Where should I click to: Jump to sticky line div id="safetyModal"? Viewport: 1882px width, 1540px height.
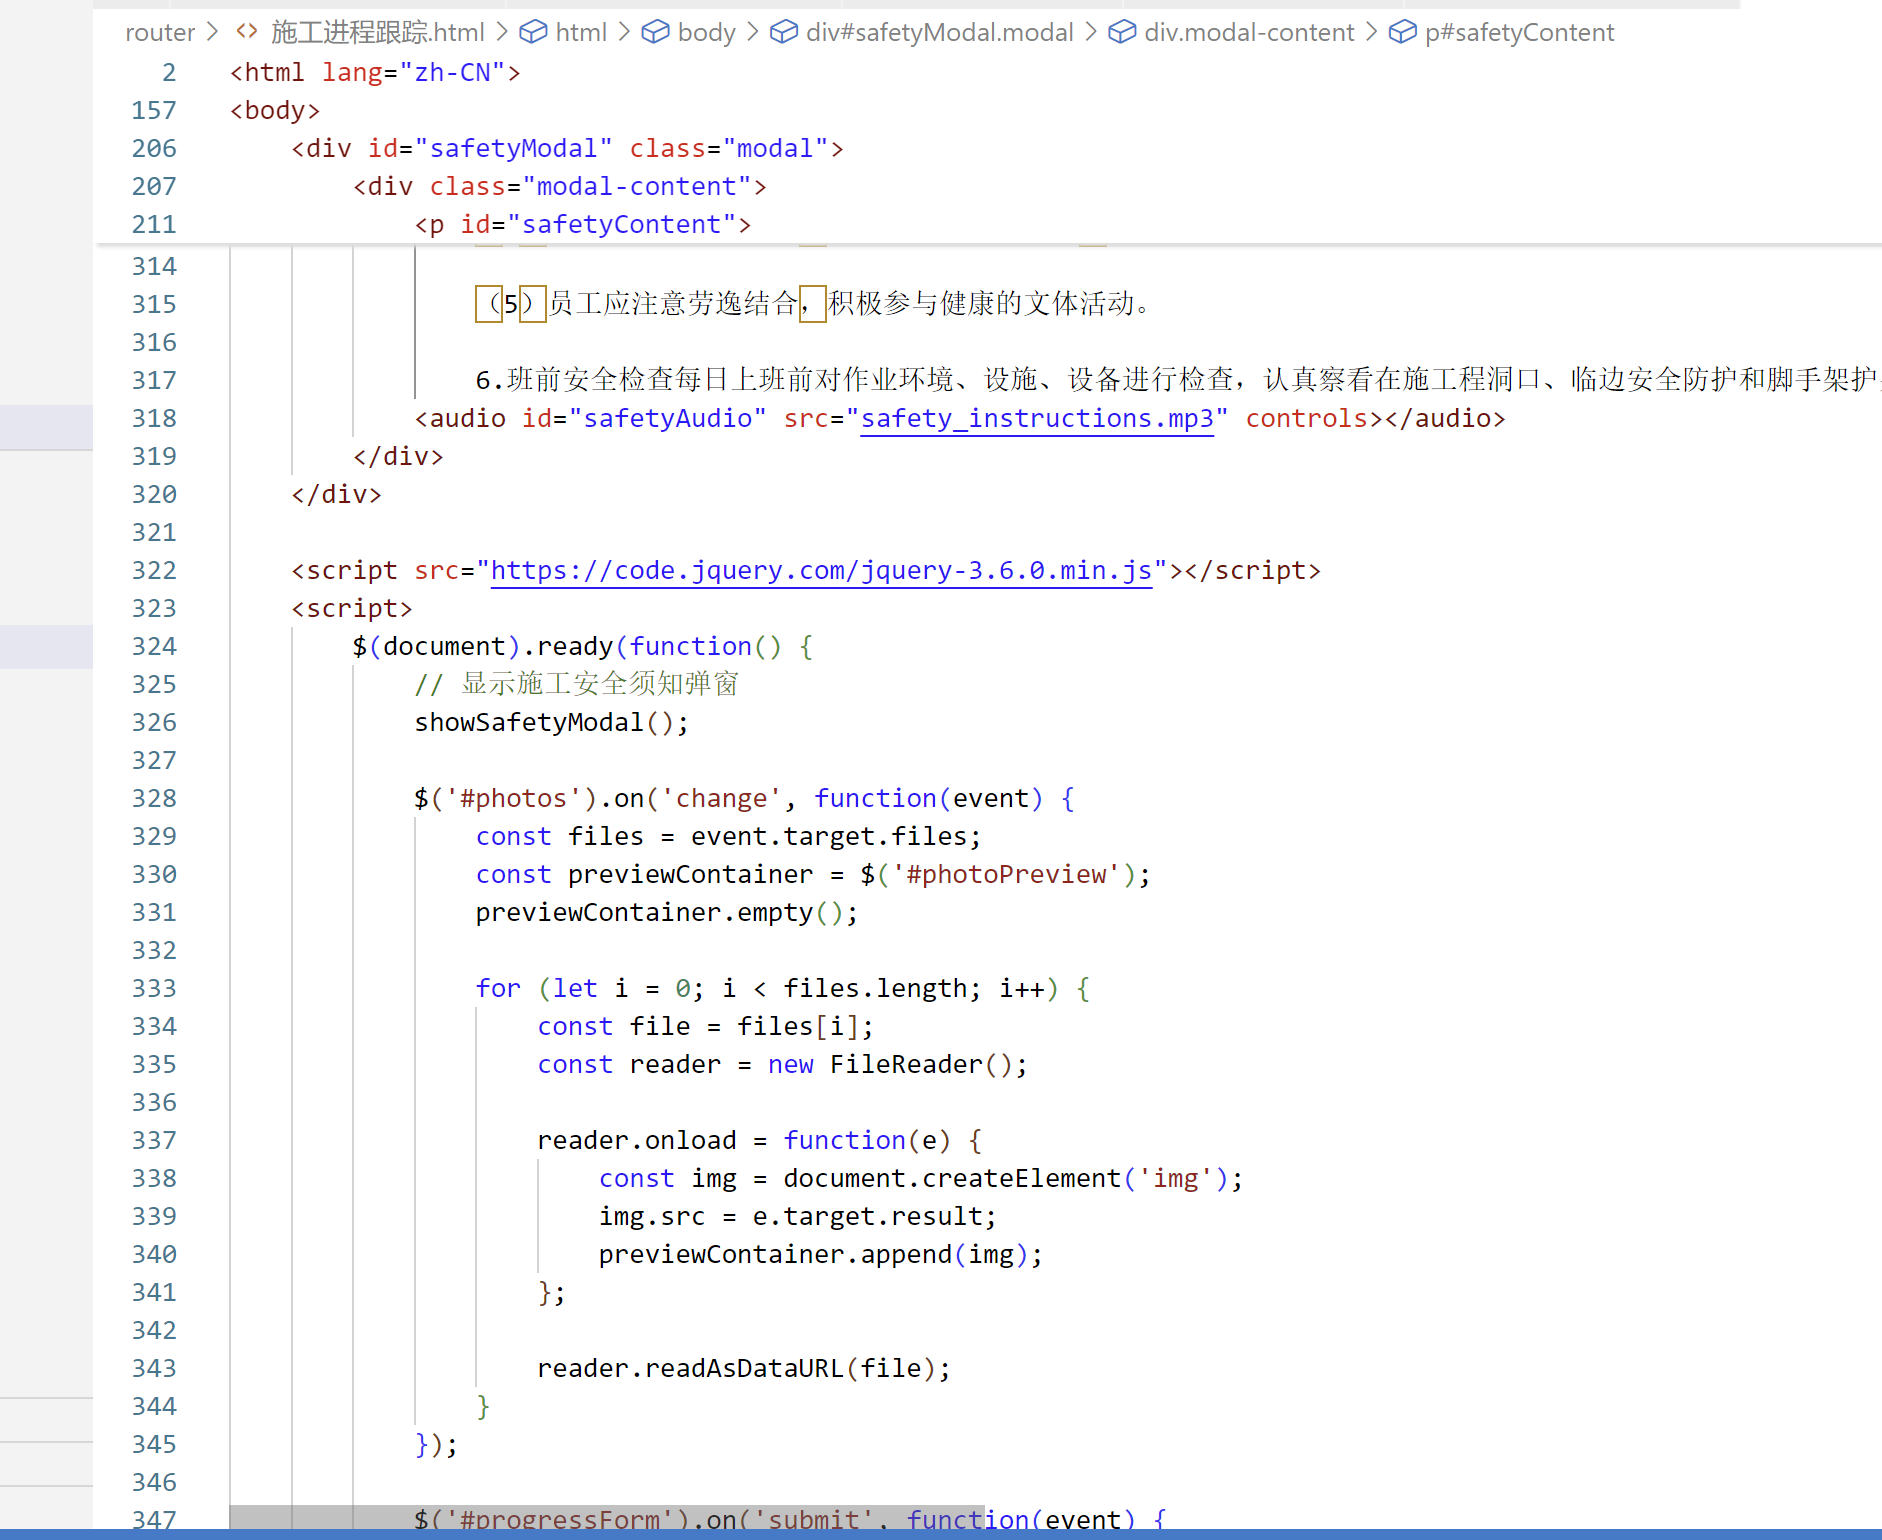click(567, 148)
